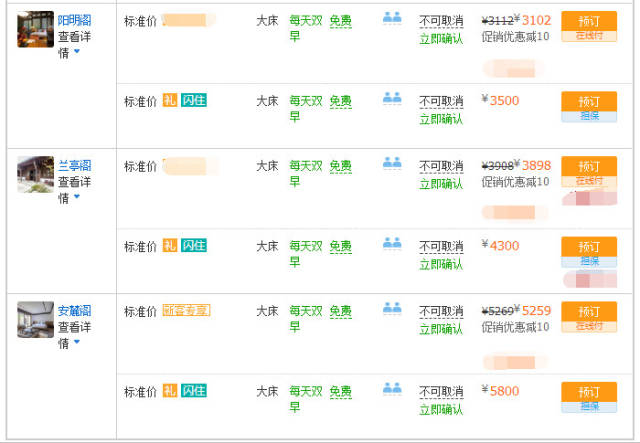Click the guest occupancy icon on ¥3102 rate

[x=391, y=18]
